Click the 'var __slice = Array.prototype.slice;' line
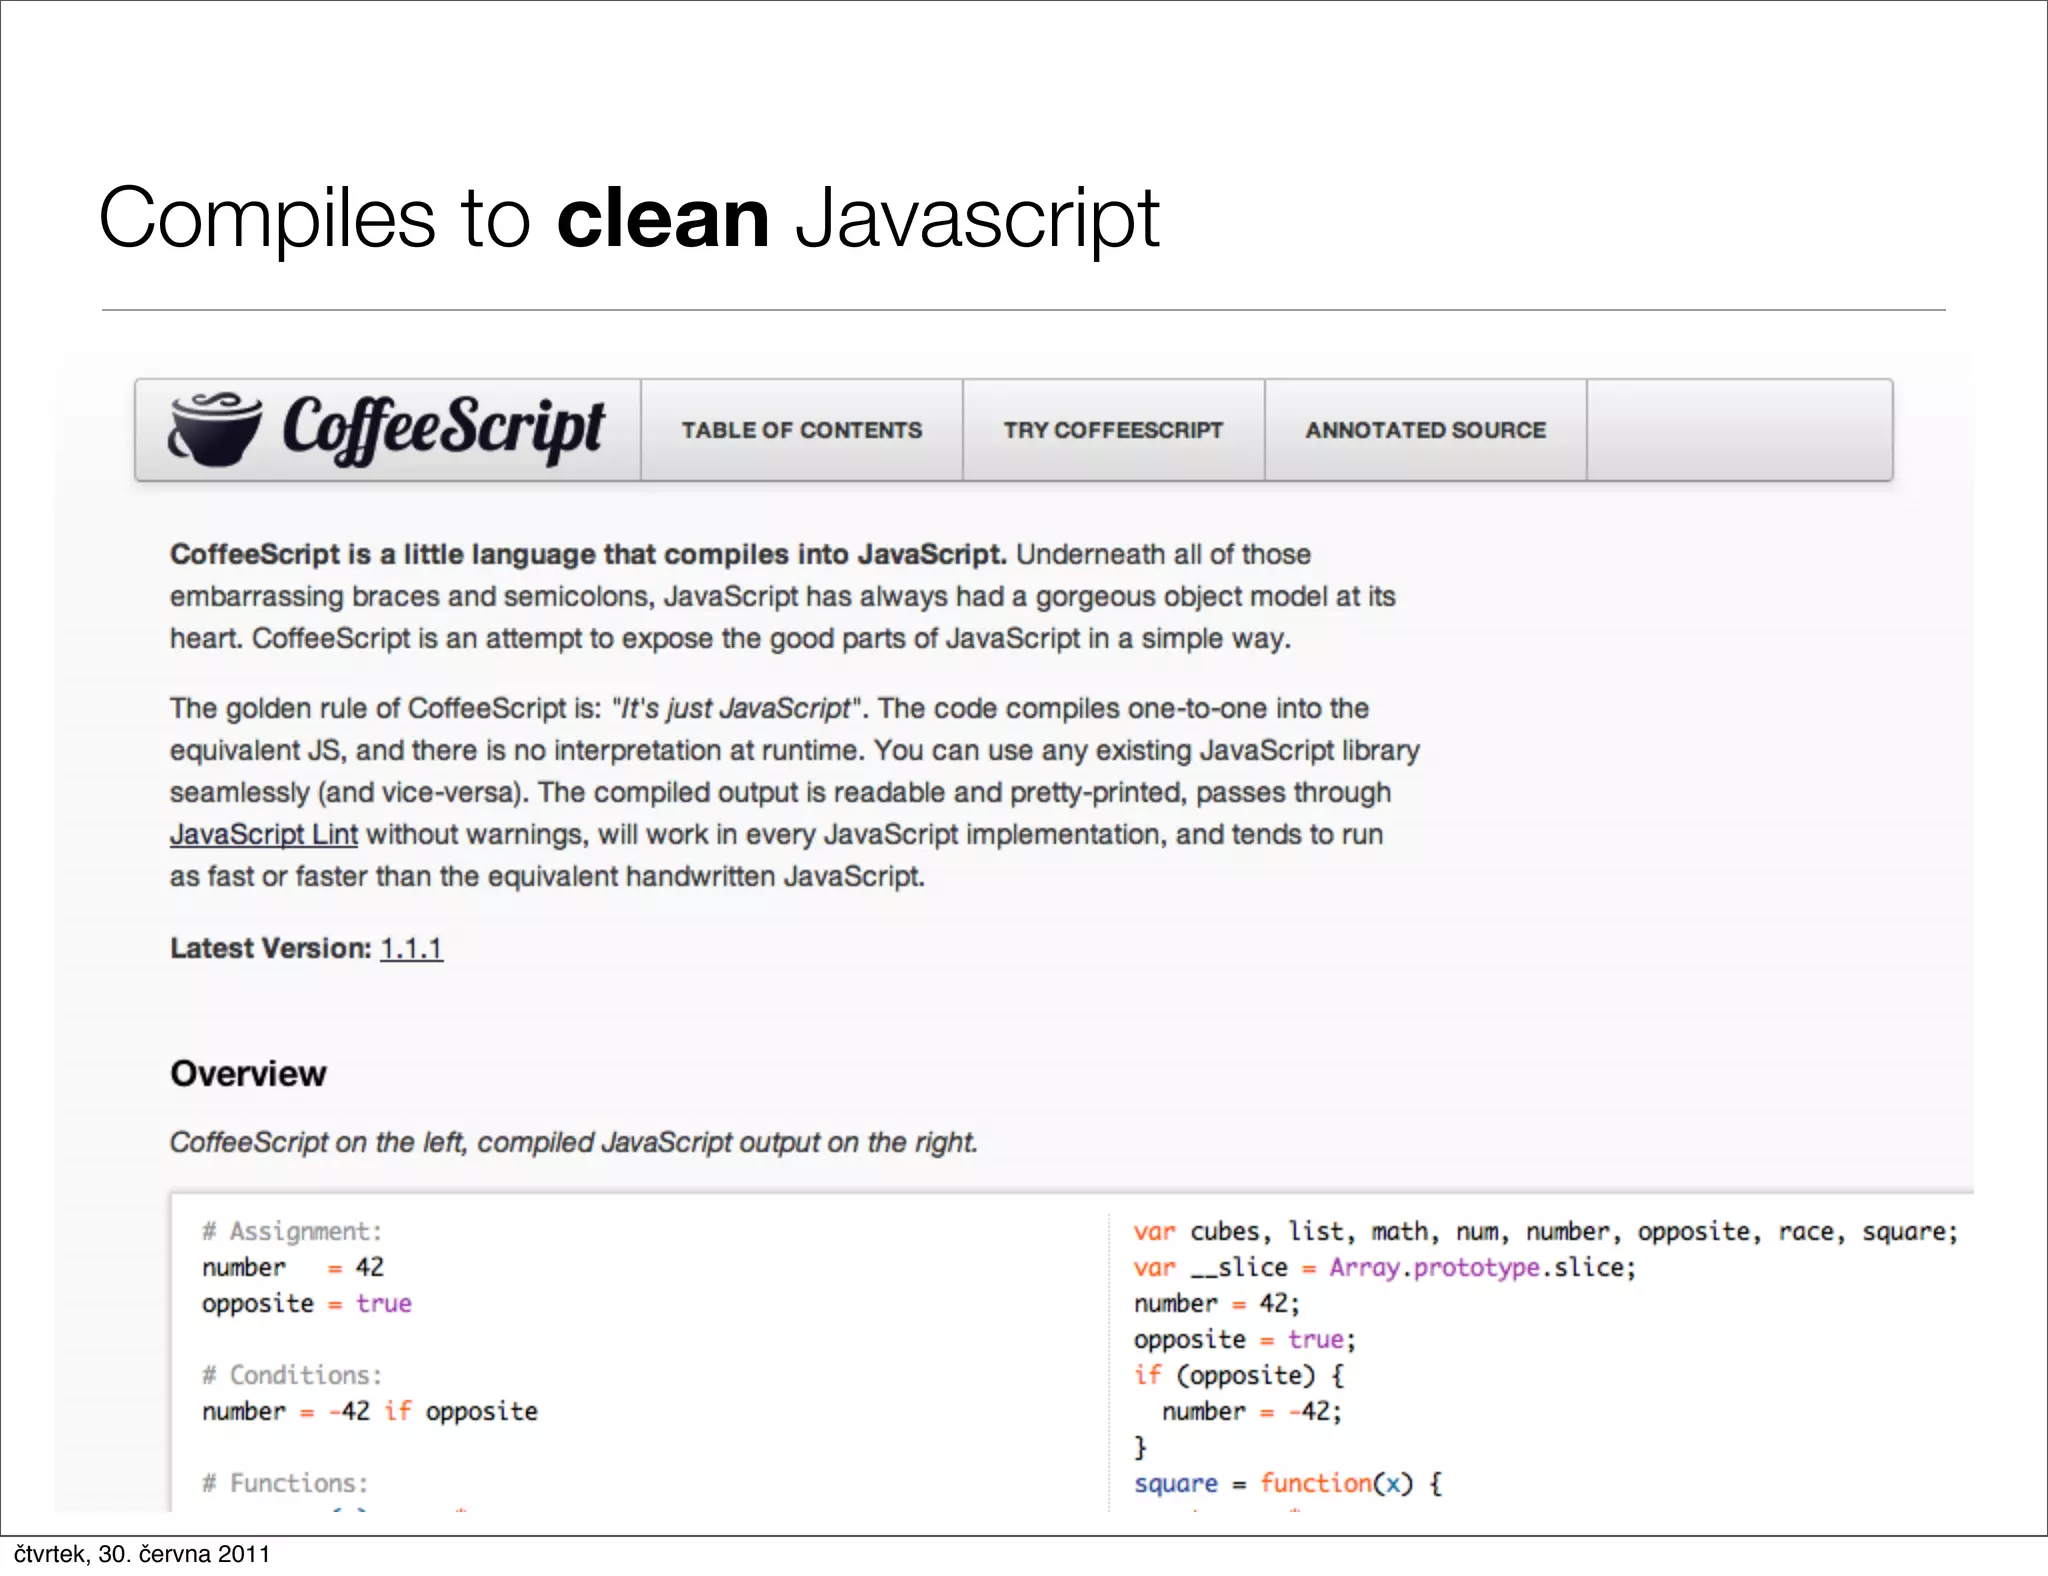 point(1385,1267)
